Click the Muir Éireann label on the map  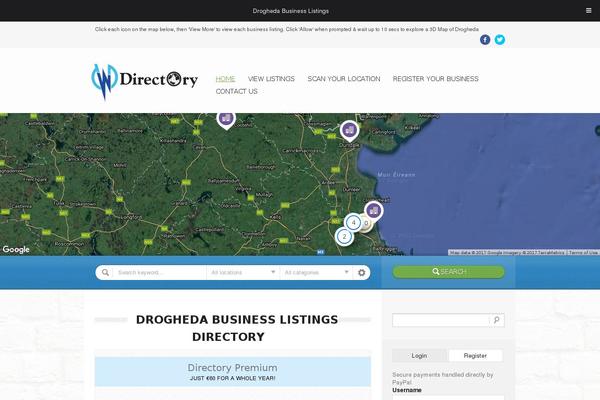[x=396, y=175]
